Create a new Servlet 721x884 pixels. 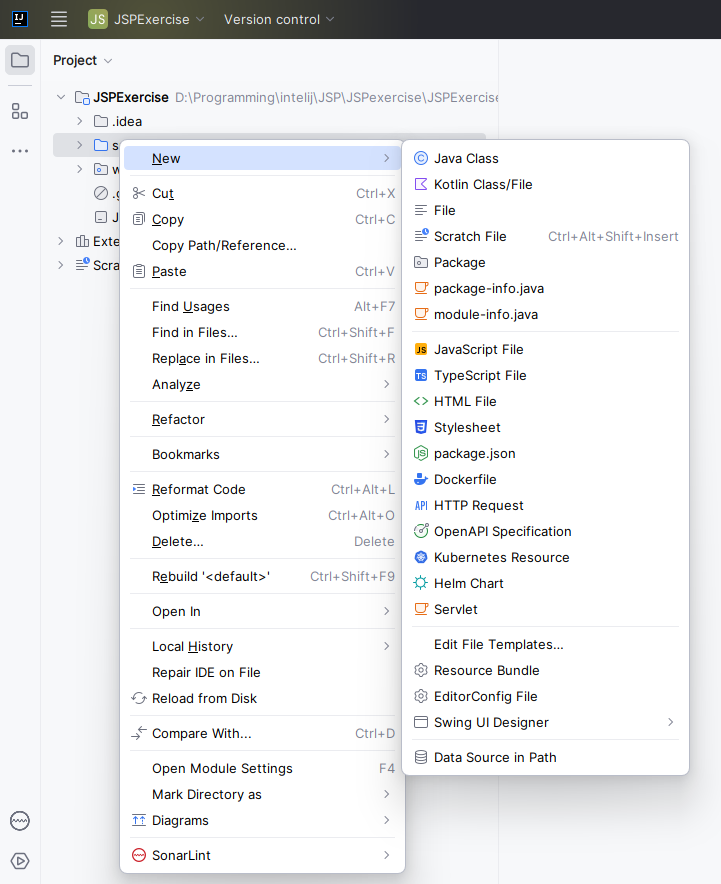click(545, 609)
